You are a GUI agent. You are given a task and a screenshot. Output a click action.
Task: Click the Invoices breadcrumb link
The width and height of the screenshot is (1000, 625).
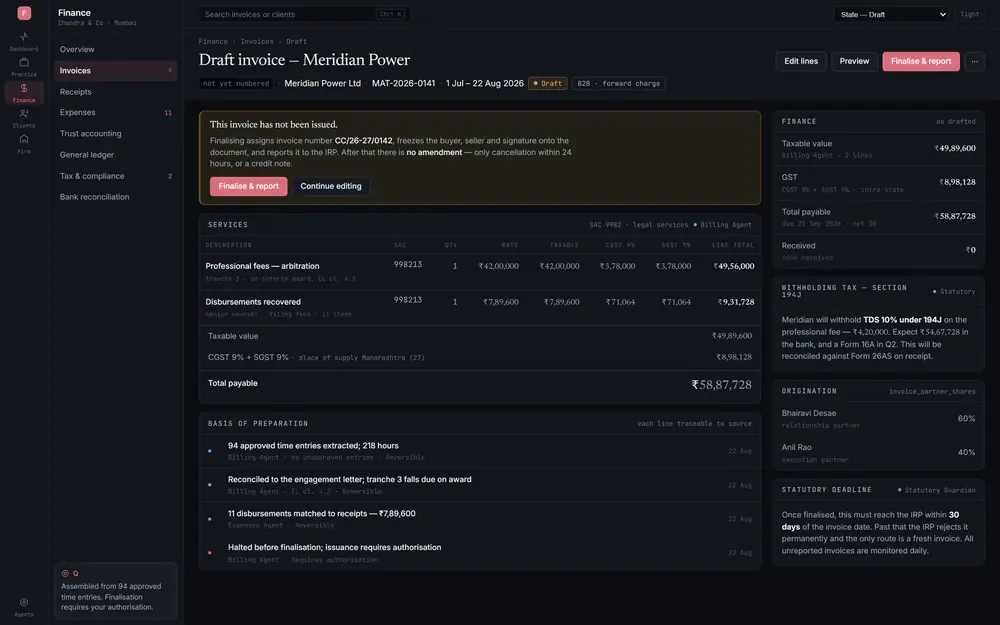pyautogui.click(x=257, y=41)
